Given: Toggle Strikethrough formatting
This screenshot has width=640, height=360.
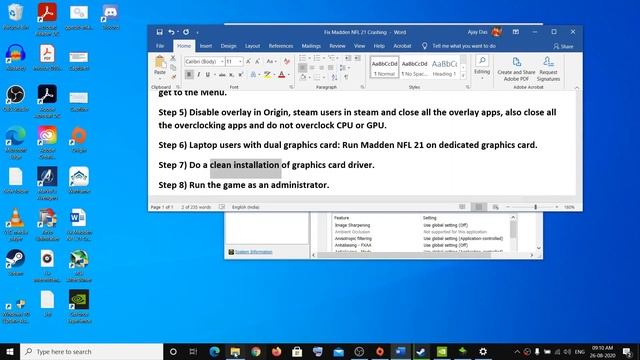Looking at the screenshot, I should coord(222,75).
